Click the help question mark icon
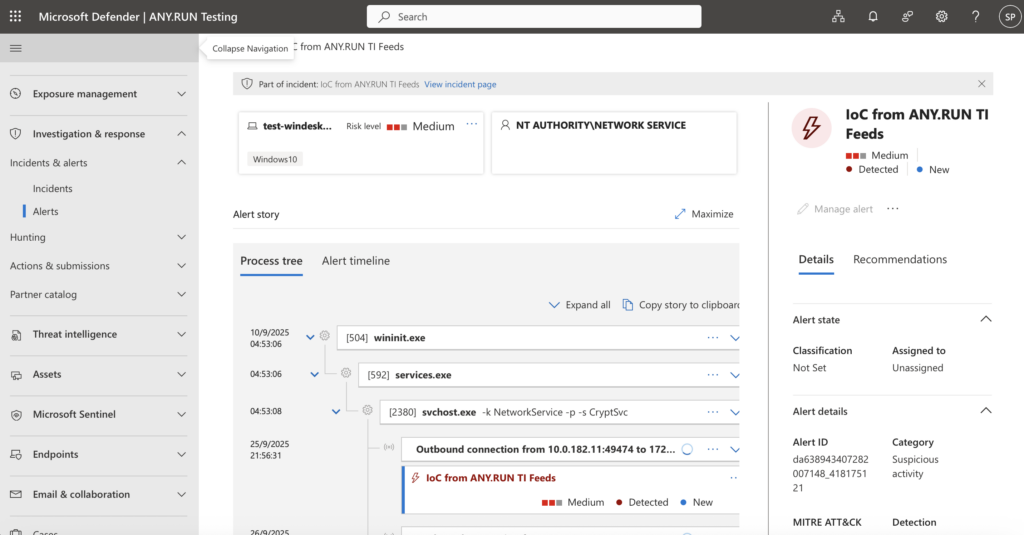The height and width of the screenshot is (535, 1024). pos(975,17)
